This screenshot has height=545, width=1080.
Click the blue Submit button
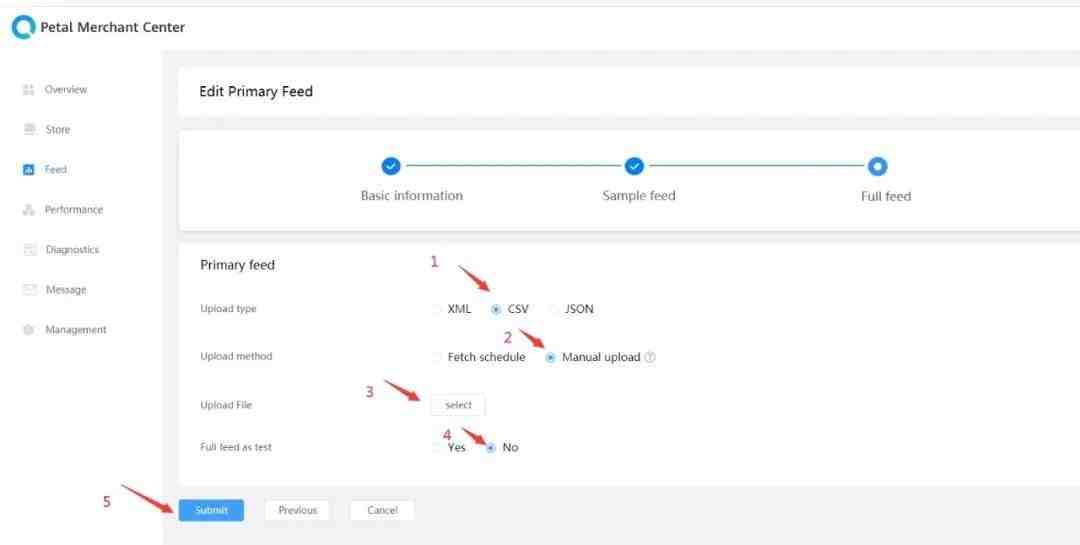(211, 511)
